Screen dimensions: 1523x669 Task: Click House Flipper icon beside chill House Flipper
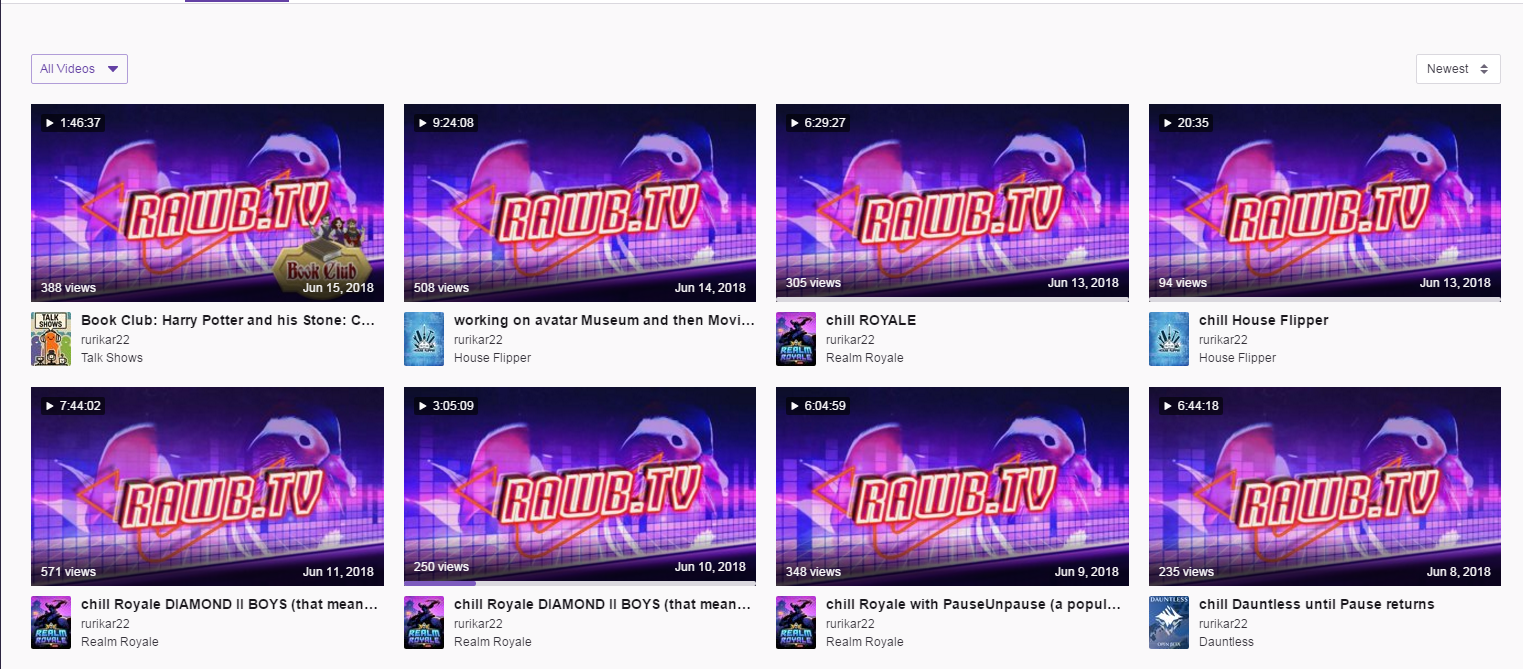pyautogui.click(x=1169, y=338)
